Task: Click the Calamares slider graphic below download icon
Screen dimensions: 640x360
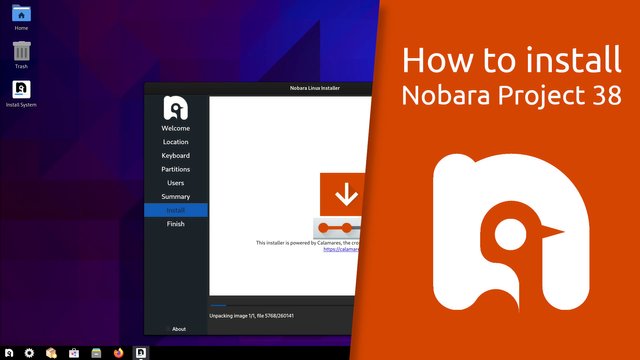Action: pos(338,228)
